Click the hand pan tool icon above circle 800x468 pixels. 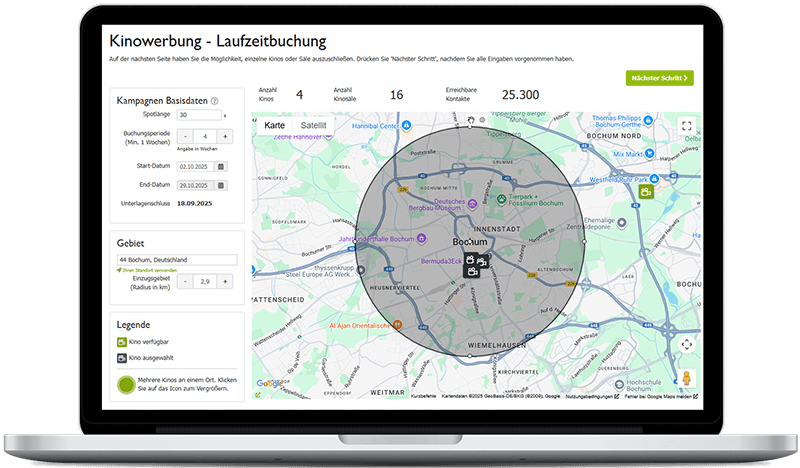(x=471, y=120)
